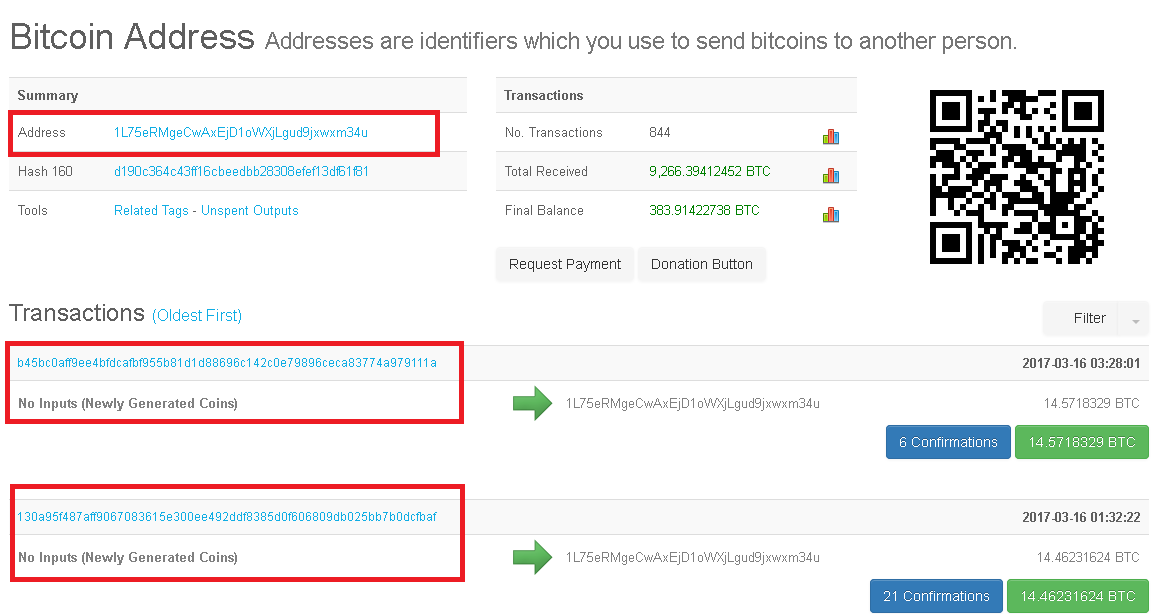Click green arrow of the 14.5718329 BTC transaction
The height and width of the screenshot is (614, 1158).
tap(532, 404)
